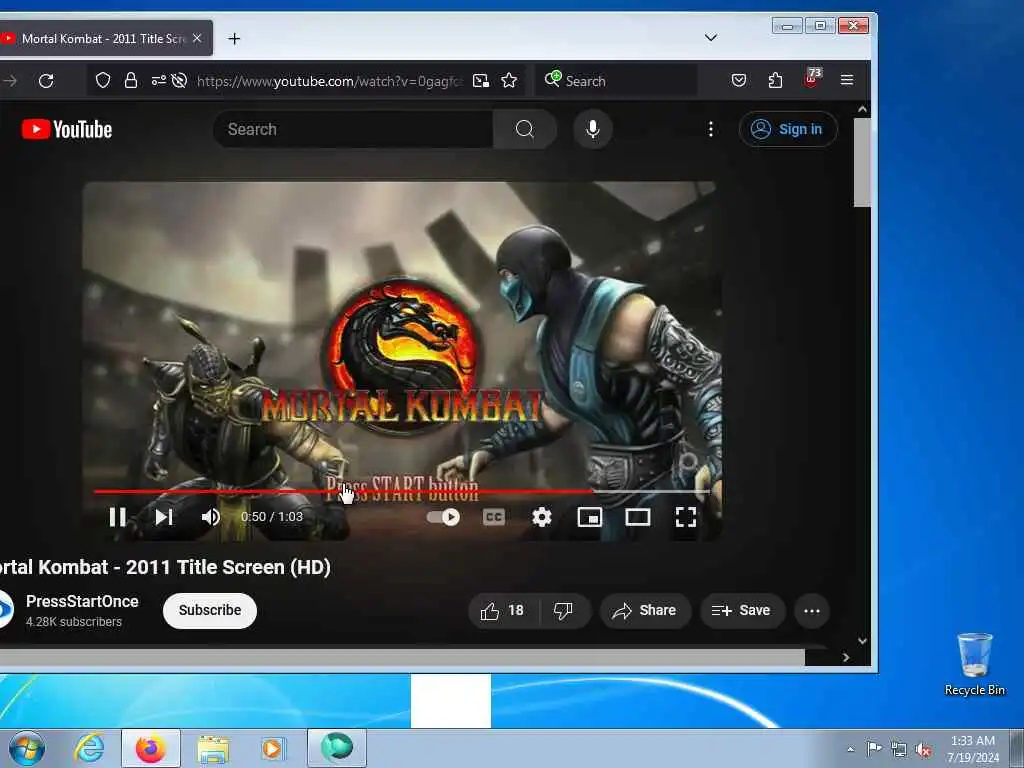Click the video title text

165,567
